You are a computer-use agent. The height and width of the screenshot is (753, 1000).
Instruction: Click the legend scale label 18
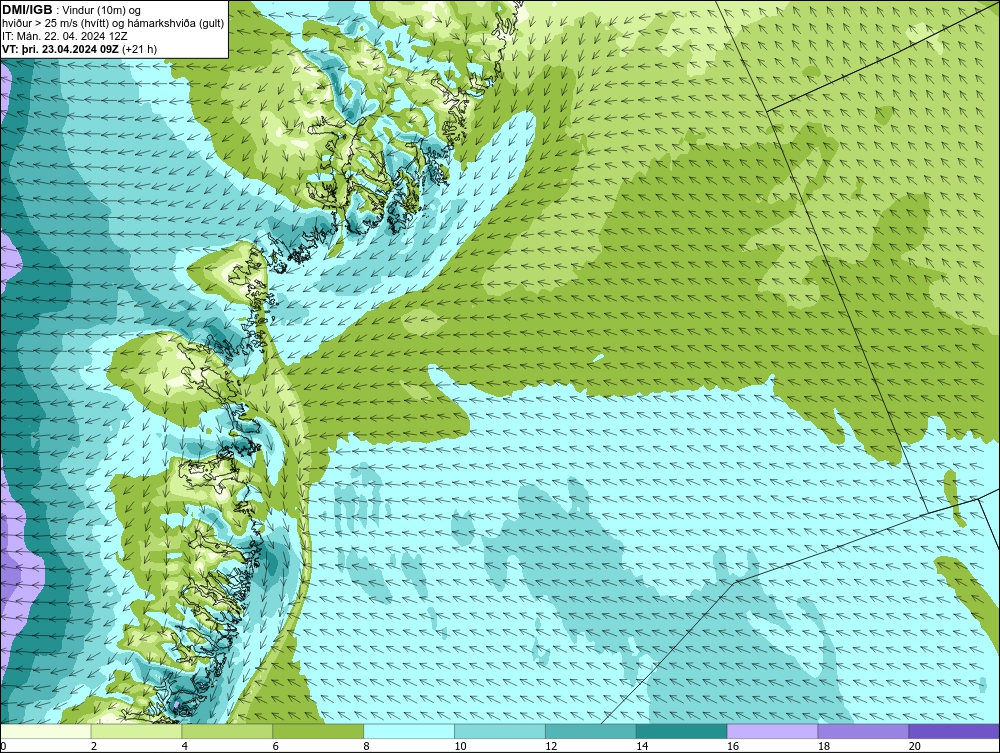coord(824,746)
